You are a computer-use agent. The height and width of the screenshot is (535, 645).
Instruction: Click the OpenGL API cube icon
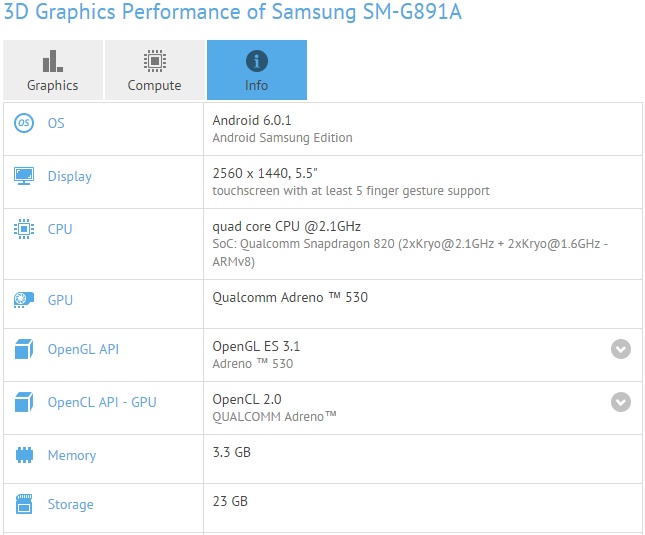[24, 349]
